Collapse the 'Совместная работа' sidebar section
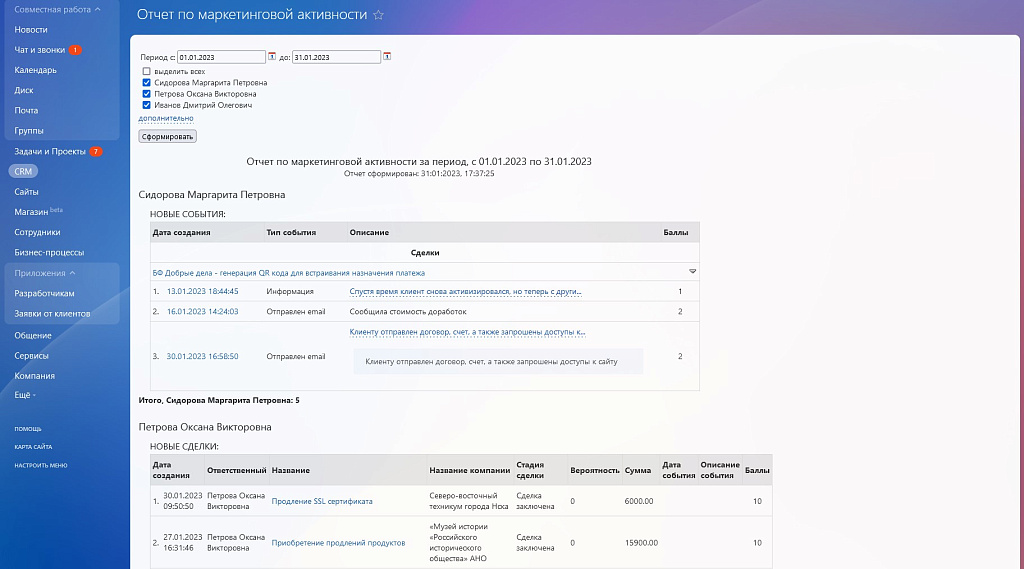This screenshot has width=1024, height=569. pyautogui.click(x=97, y=9)
